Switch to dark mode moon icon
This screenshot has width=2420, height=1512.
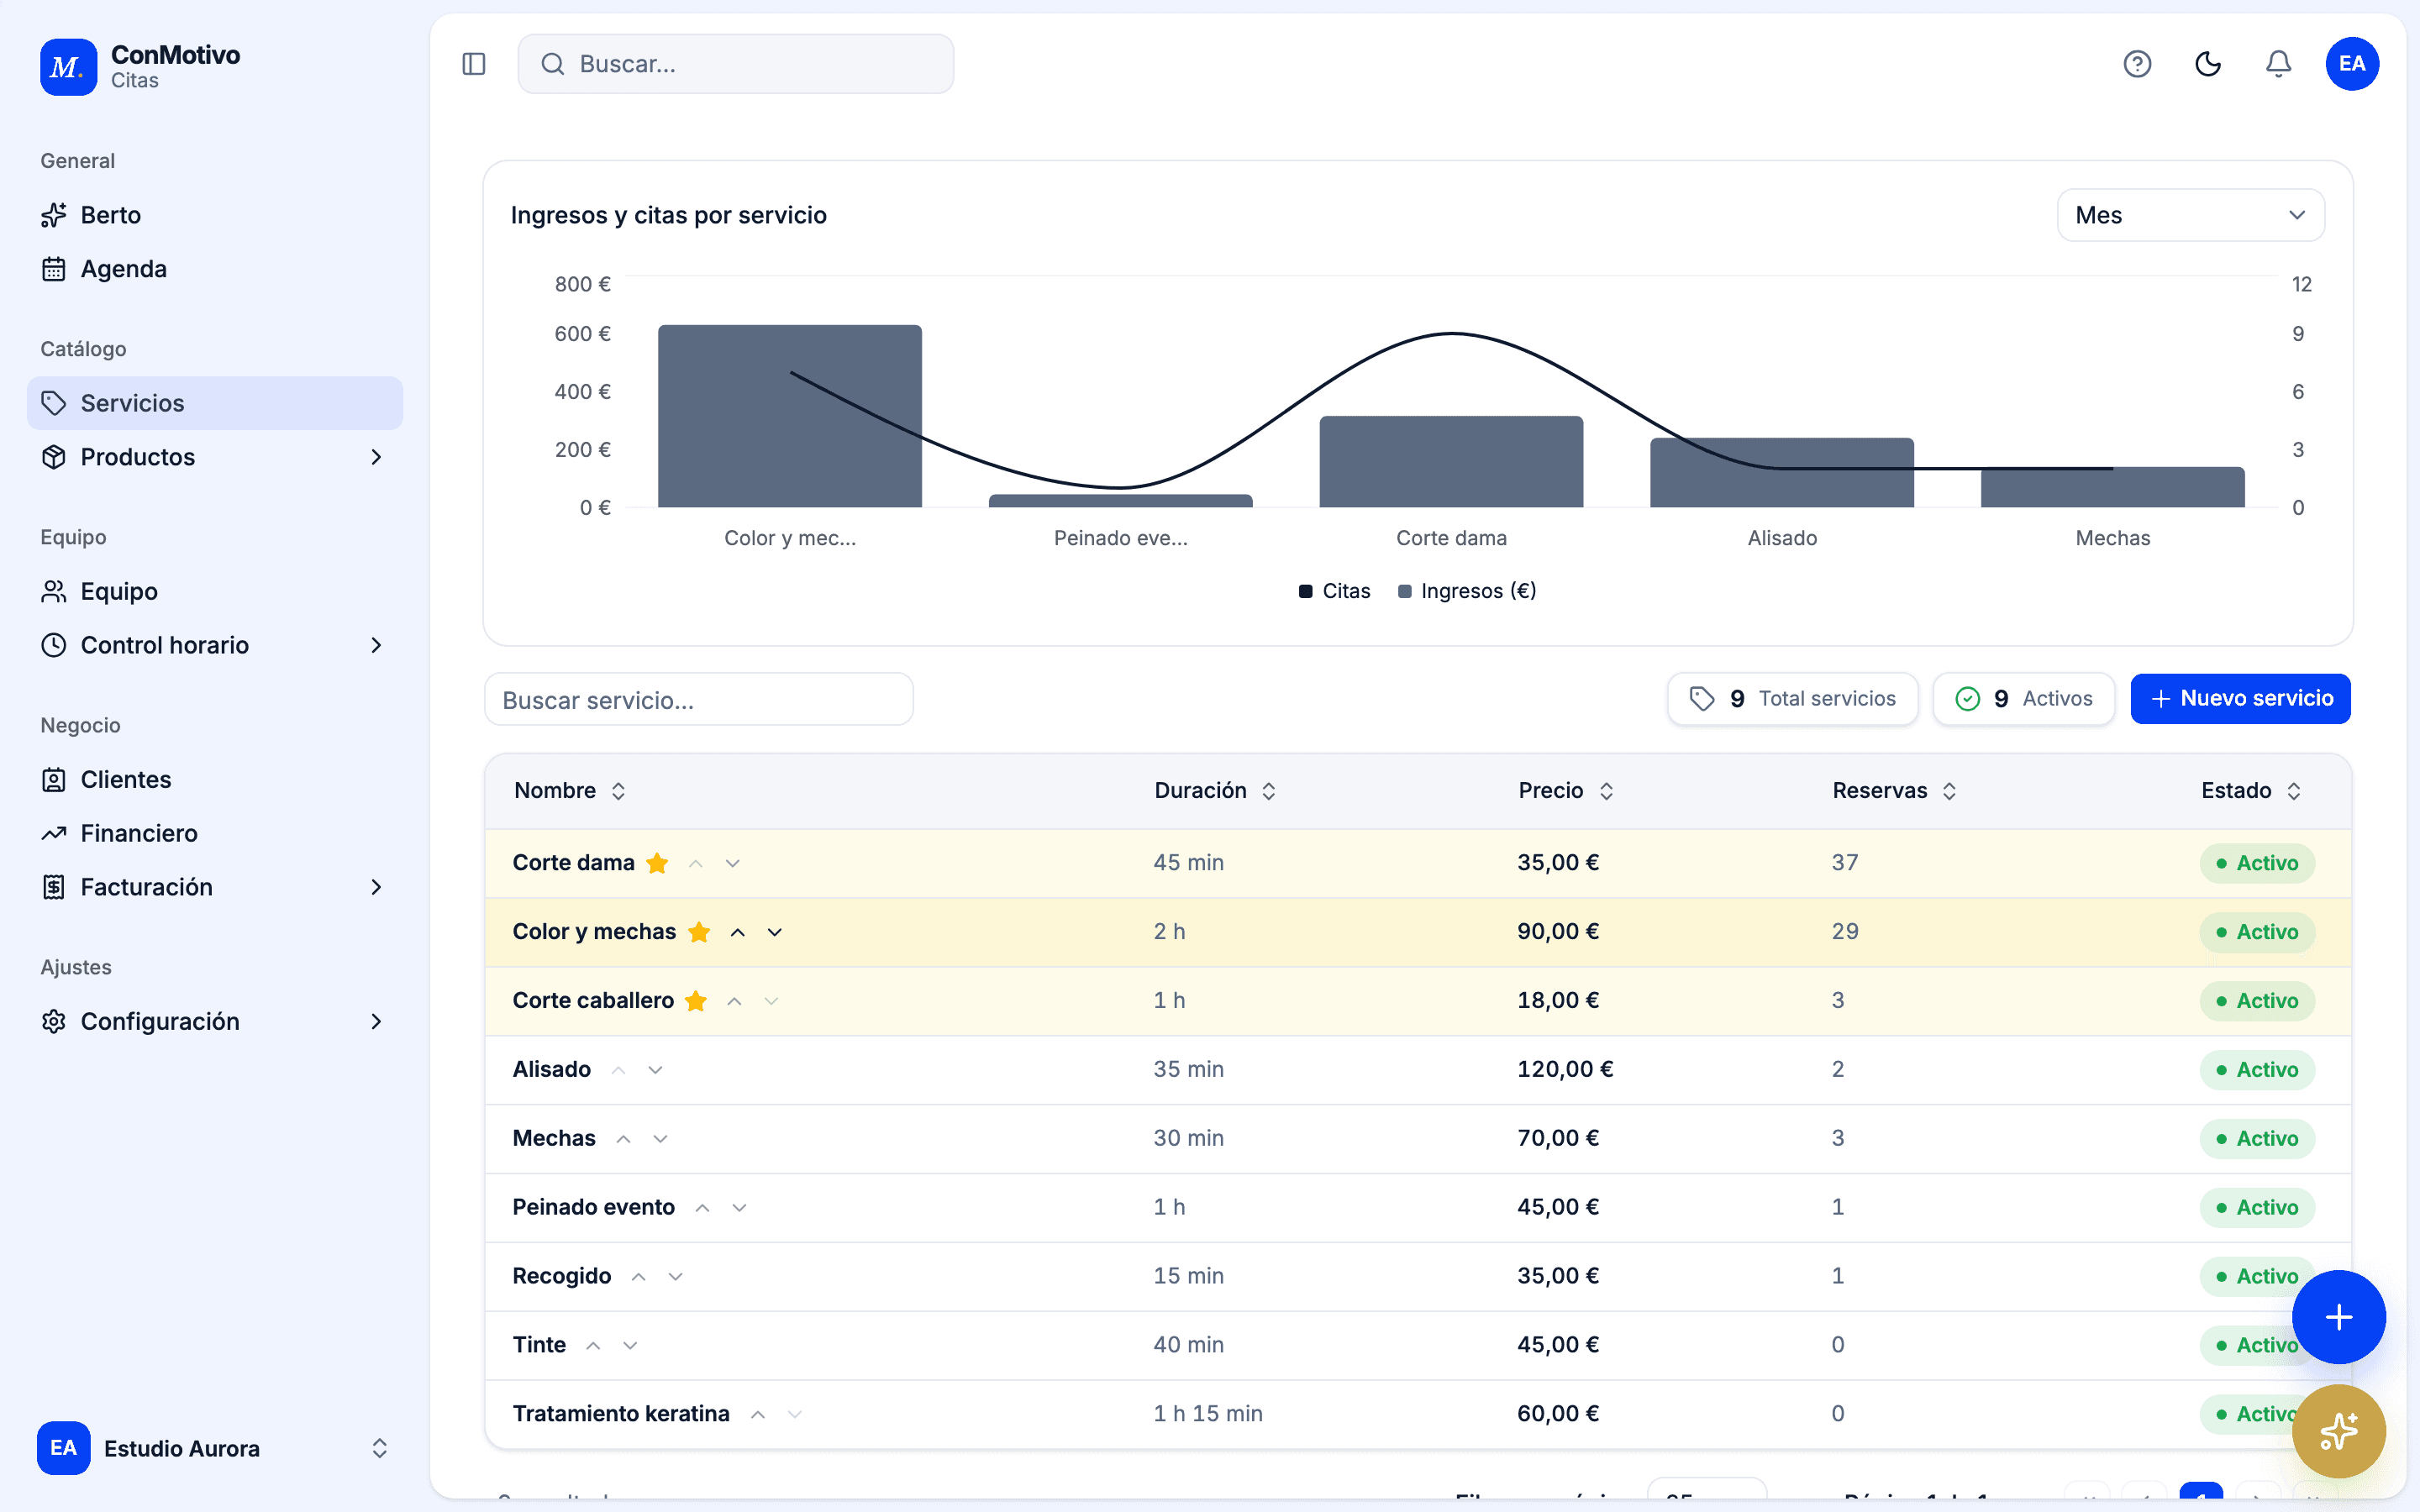click(x=2208, y=64)
